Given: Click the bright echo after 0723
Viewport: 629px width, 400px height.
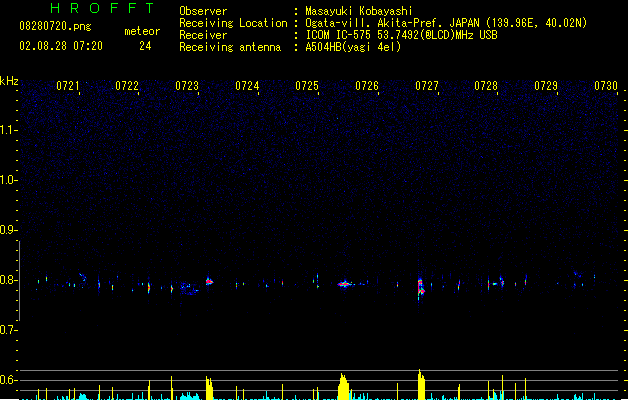Looking at the screenshot, I should click(209, 282).
